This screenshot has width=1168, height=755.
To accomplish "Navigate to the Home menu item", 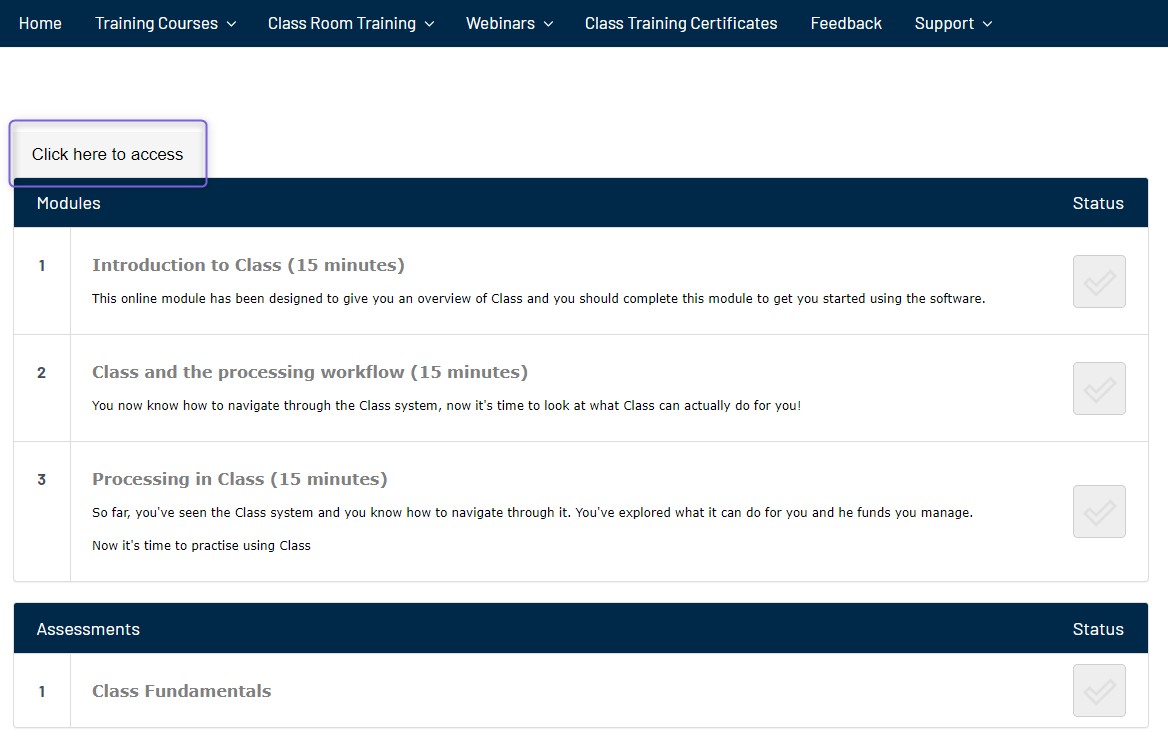I will (40, 23).
